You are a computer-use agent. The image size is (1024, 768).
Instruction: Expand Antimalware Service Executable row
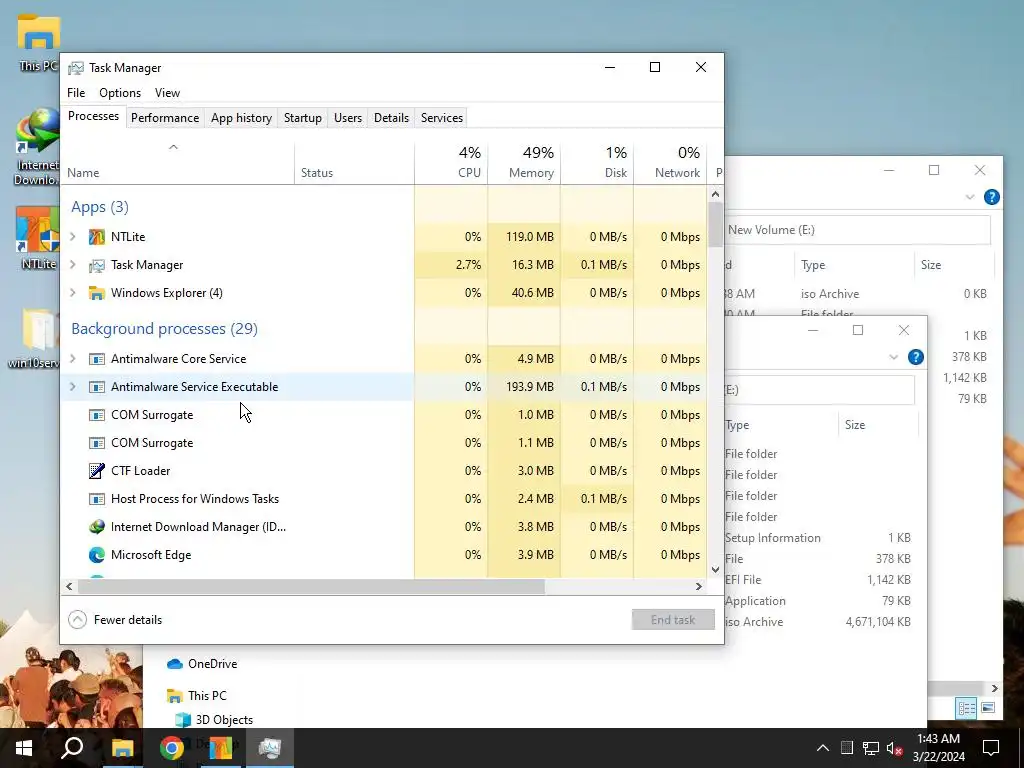pyautogui.click(x=73, y=387)
